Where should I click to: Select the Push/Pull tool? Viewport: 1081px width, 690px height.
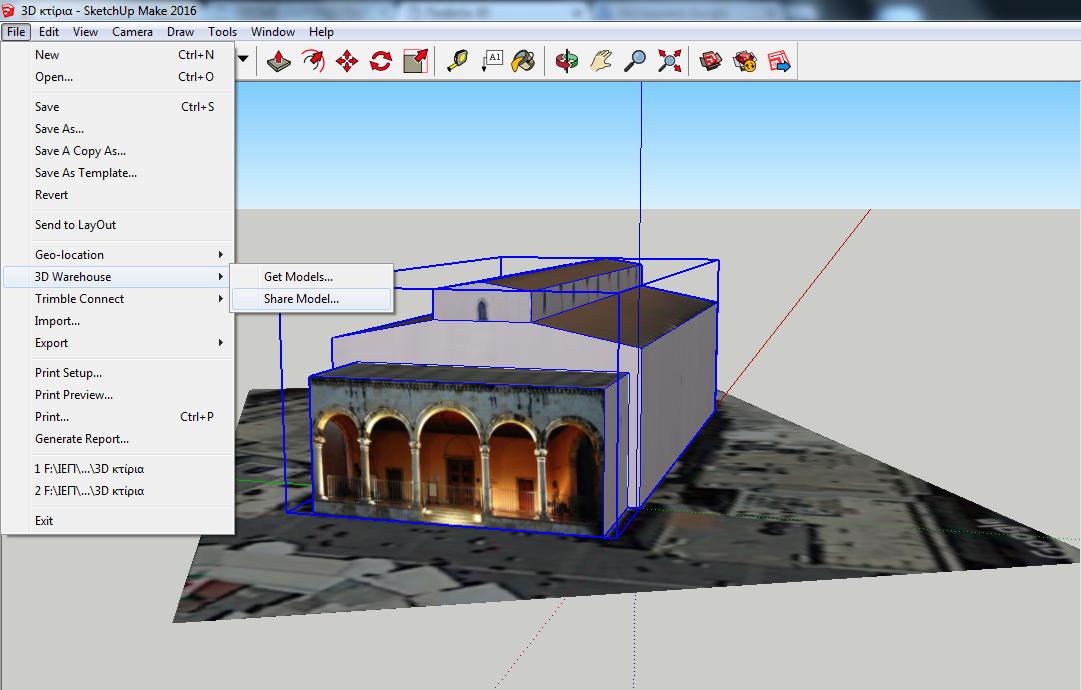[279, 61]
